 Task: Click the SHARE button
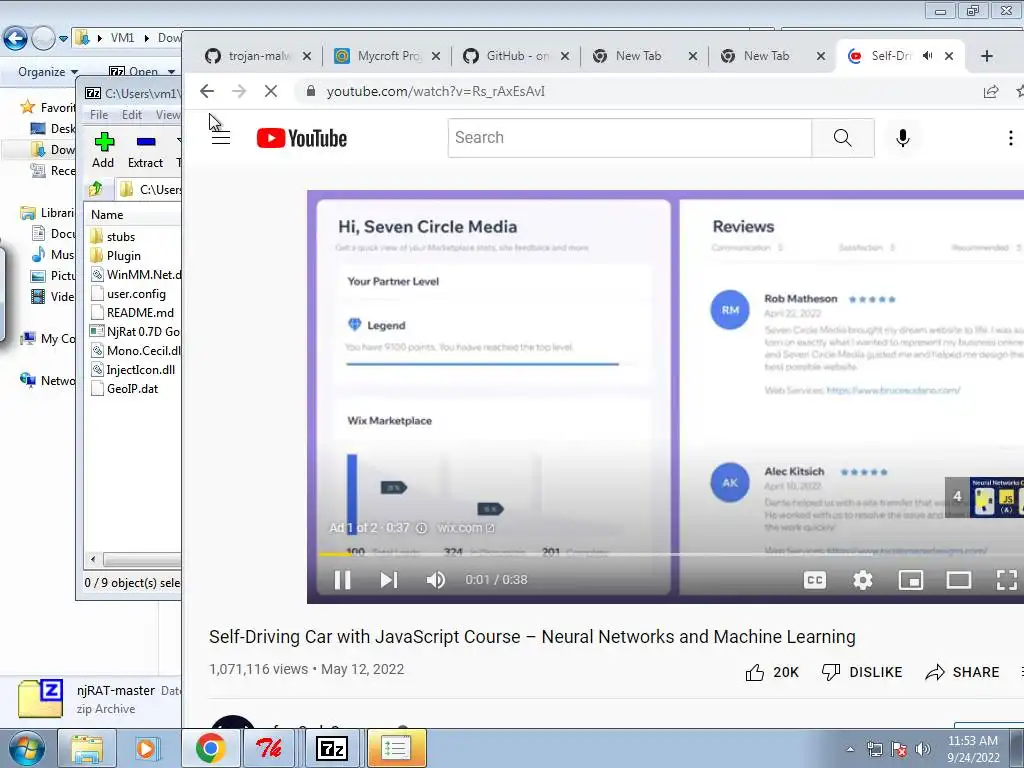[962, 672]
